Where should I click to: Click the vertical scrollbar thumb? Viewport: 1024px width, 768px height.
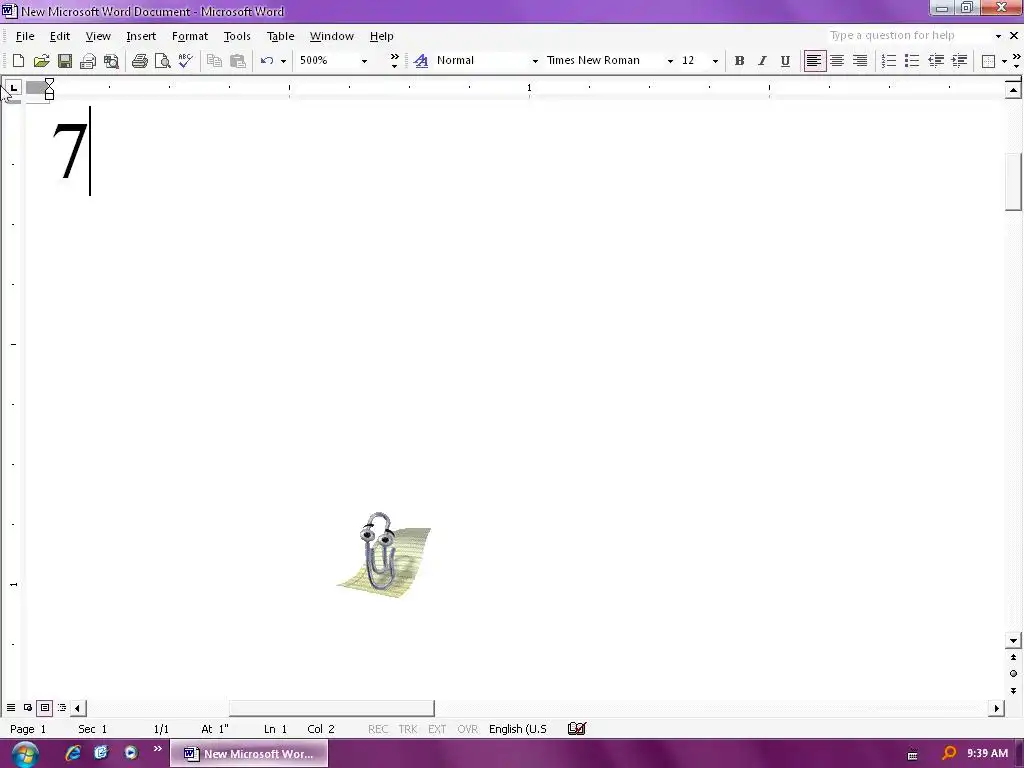click(1013, 182)
